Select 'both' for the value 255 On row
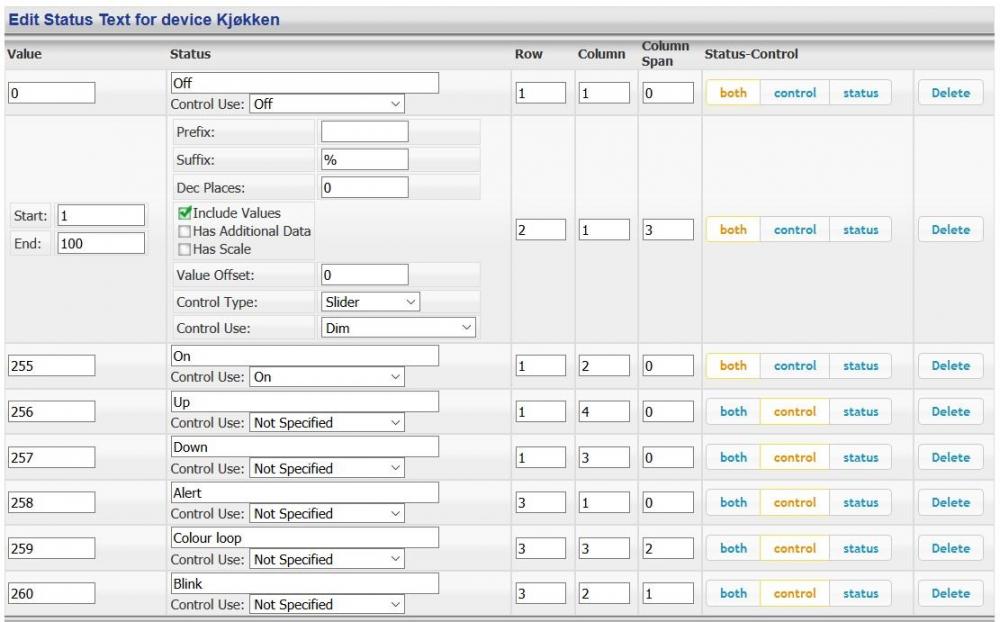 tap(733, 366)
